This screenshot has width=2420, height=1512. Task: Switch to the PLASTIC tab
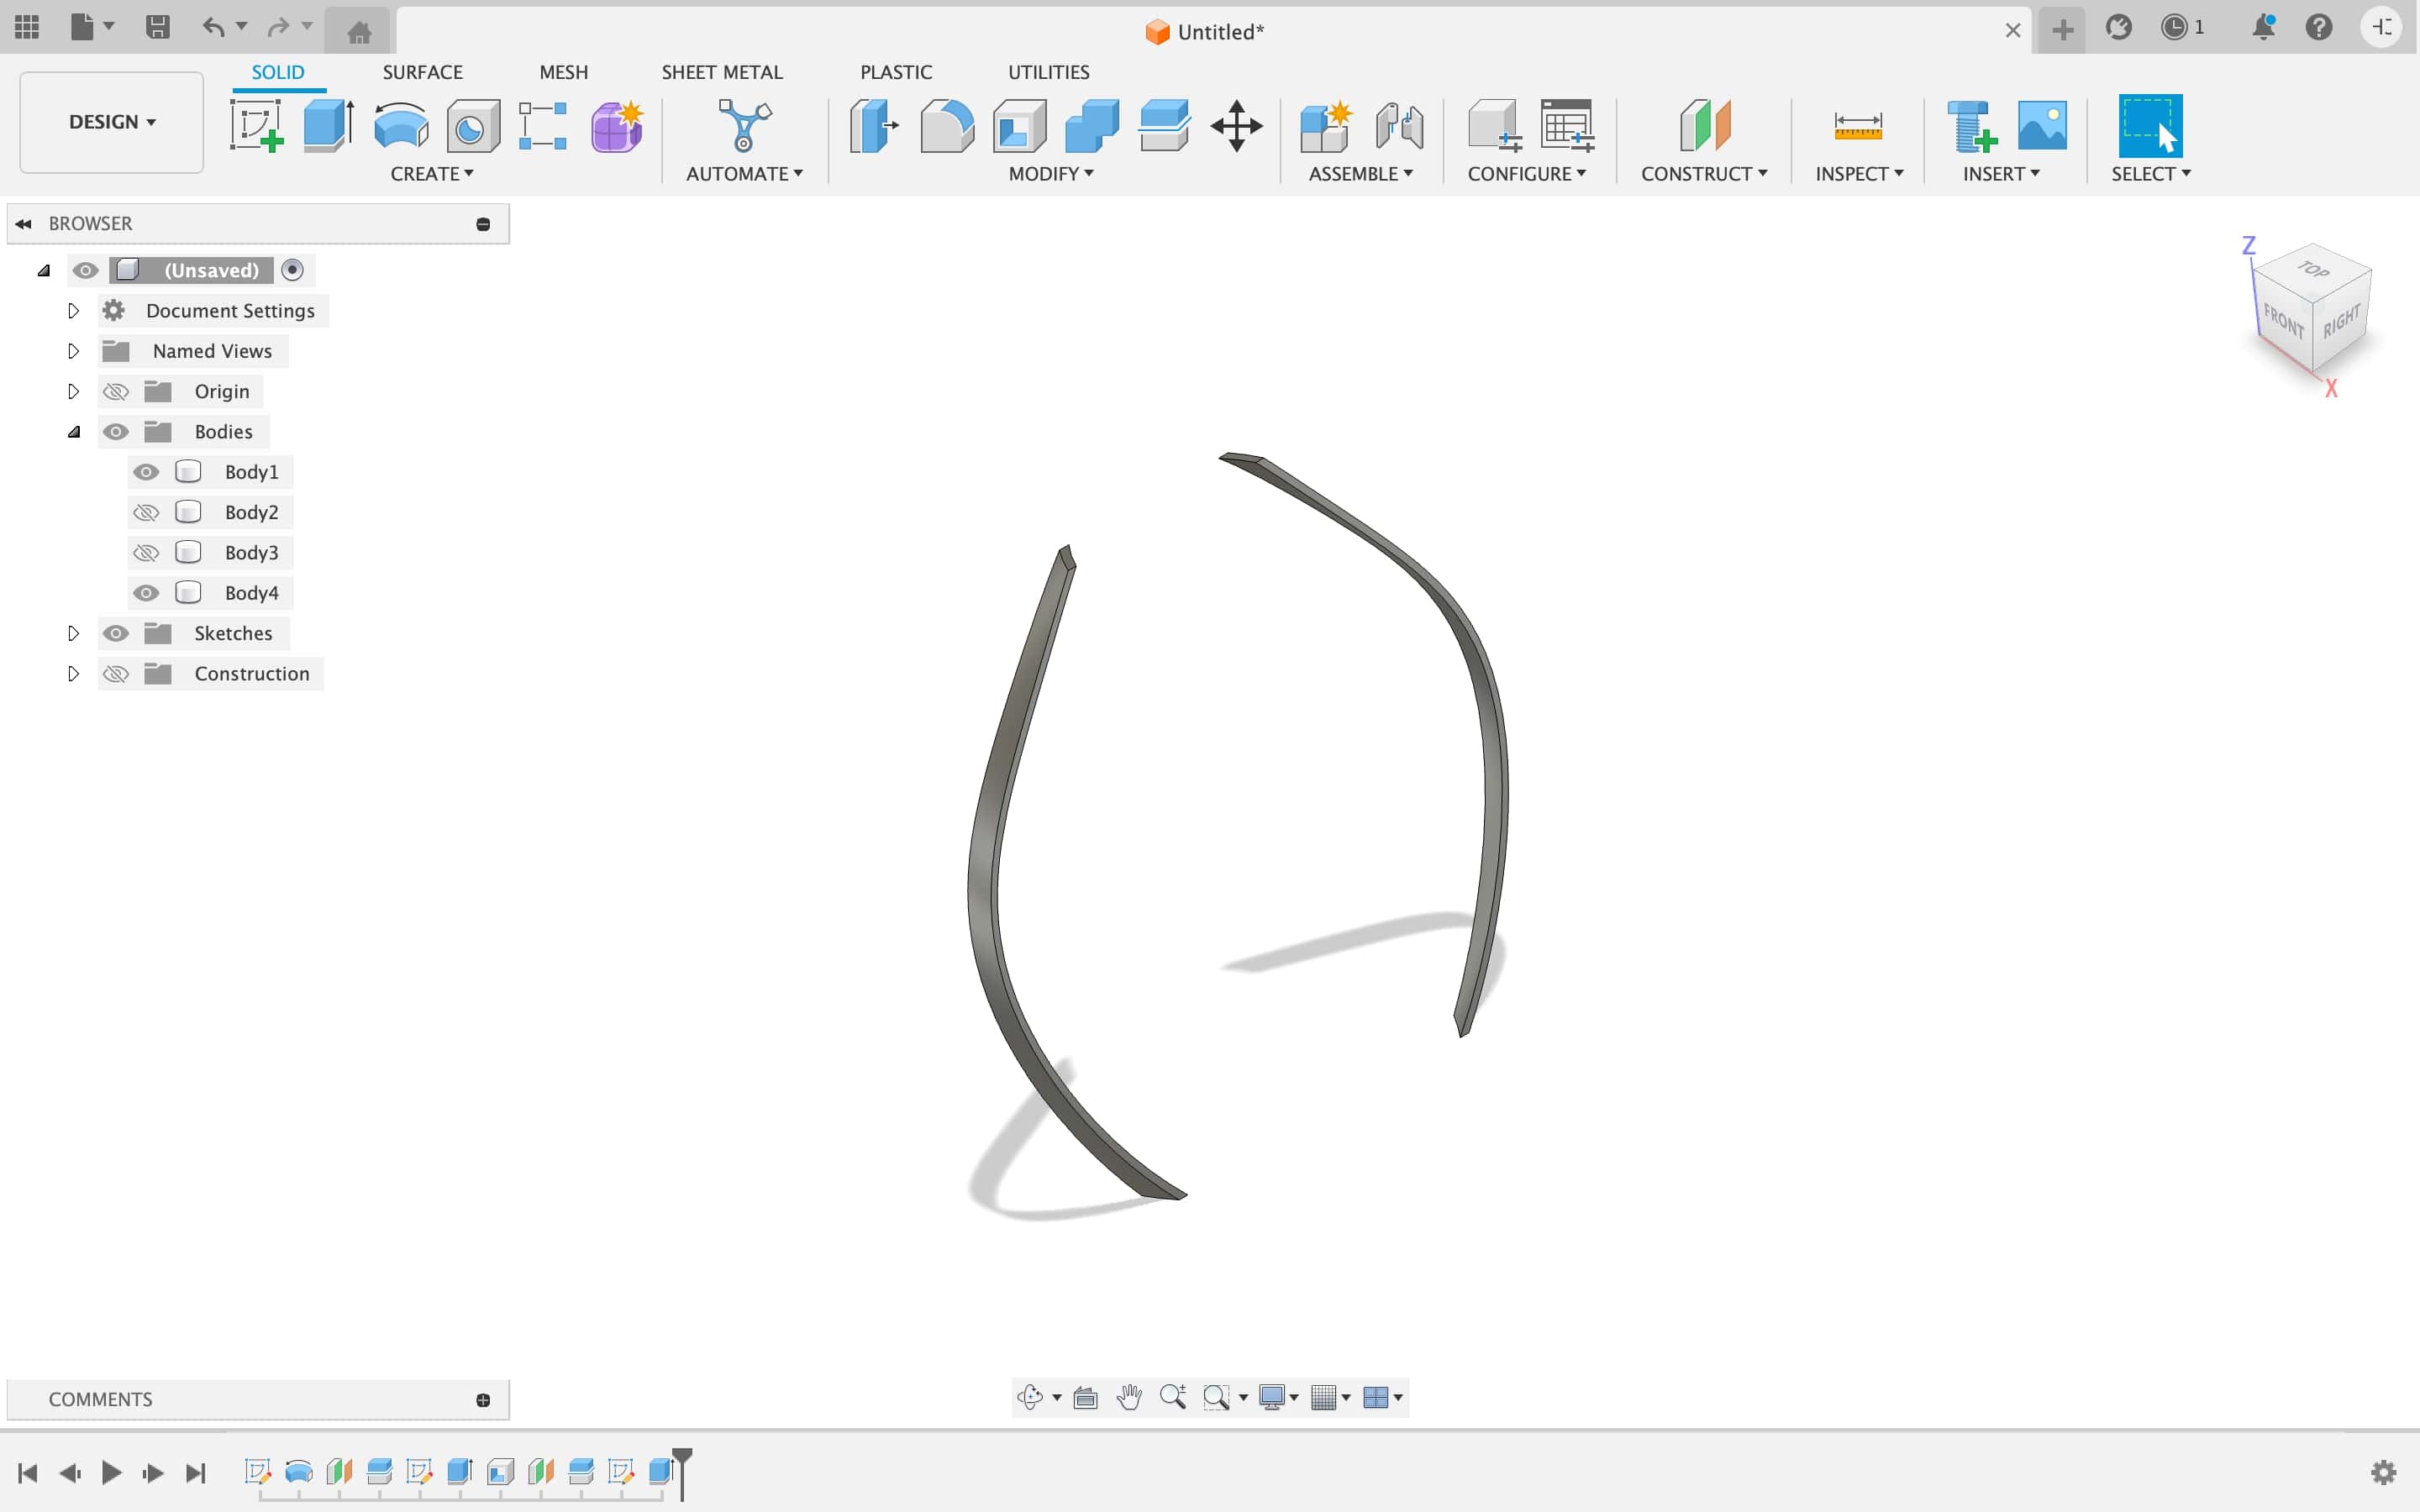click(896, 72)
